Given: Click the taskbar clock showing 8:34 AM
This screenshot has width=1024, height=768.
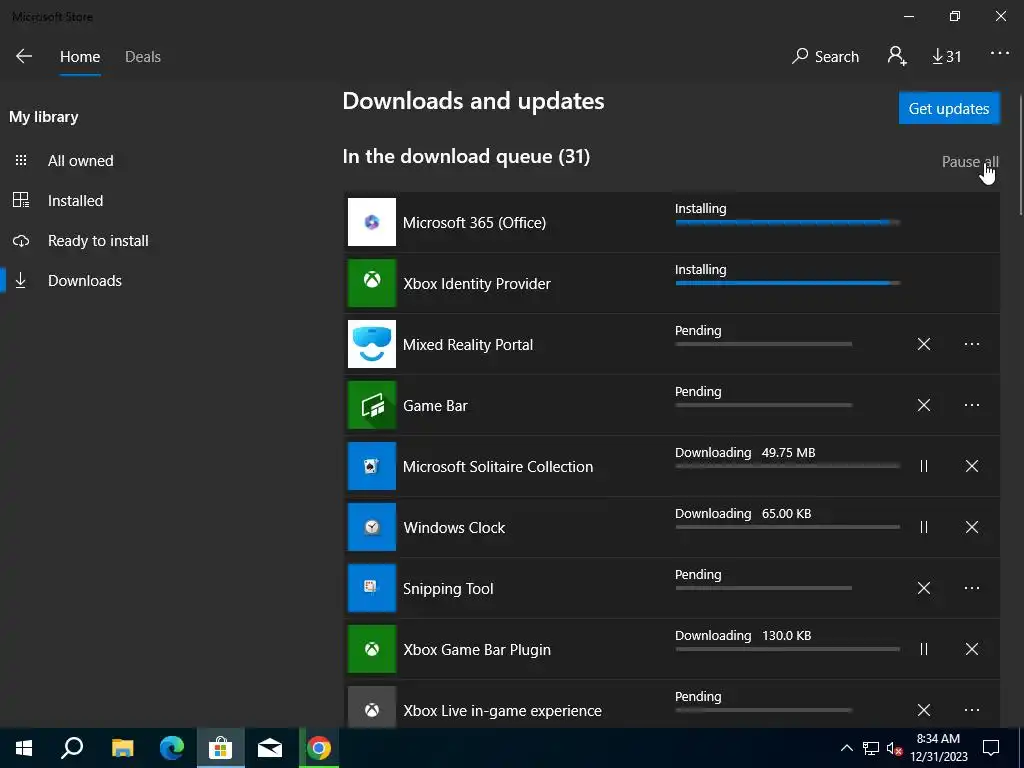Looking at the screenshot, I should pos(938,748).
